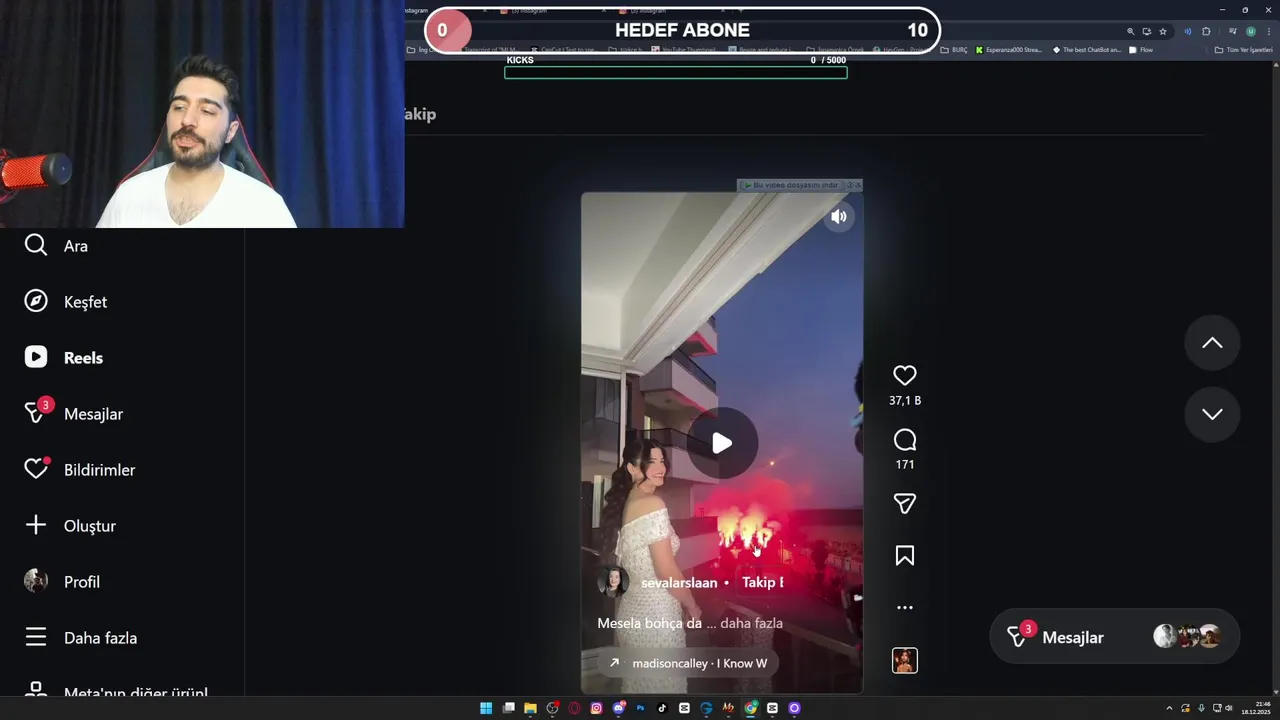Open Mesajlar in the left sidebar

74,413
